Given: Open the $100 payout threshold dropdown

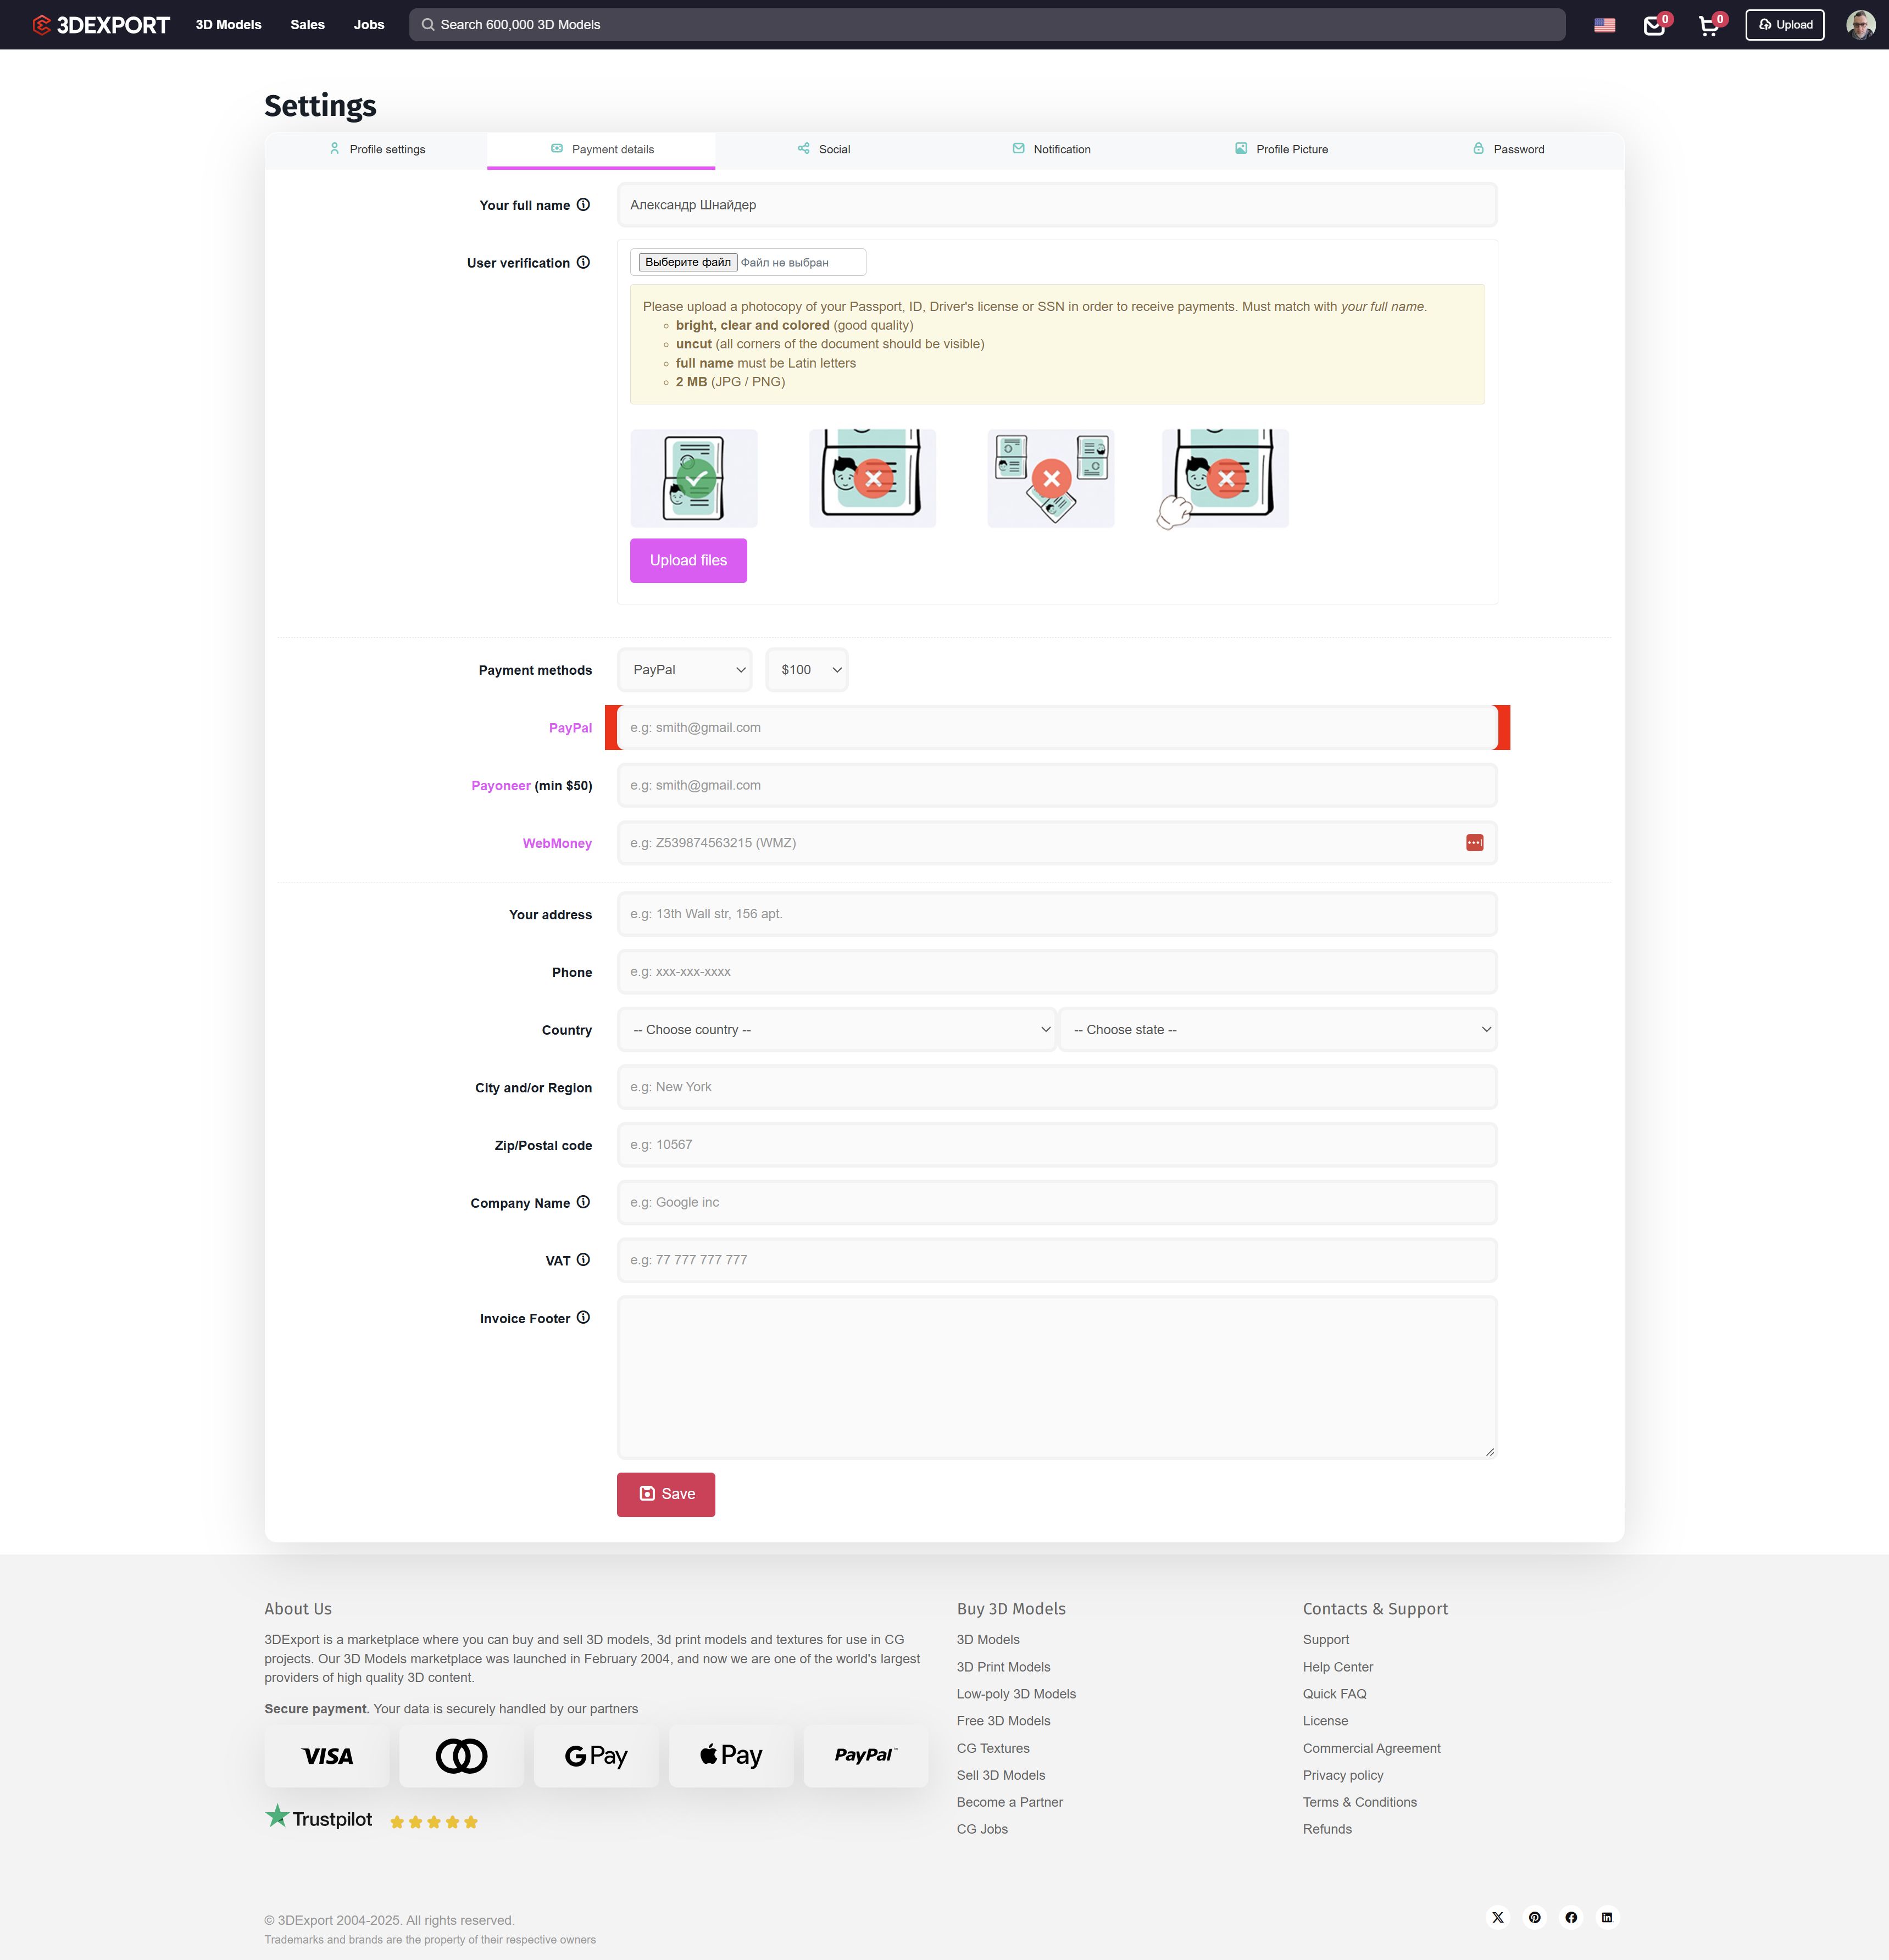Looking at the screenshot, I should pos(807,670).
